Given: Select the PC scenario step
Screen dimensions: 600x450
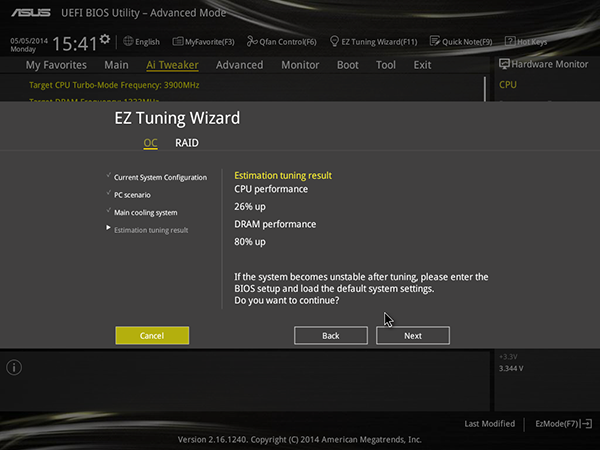Looking at the screenshot, I should click(x=132, y=195).
